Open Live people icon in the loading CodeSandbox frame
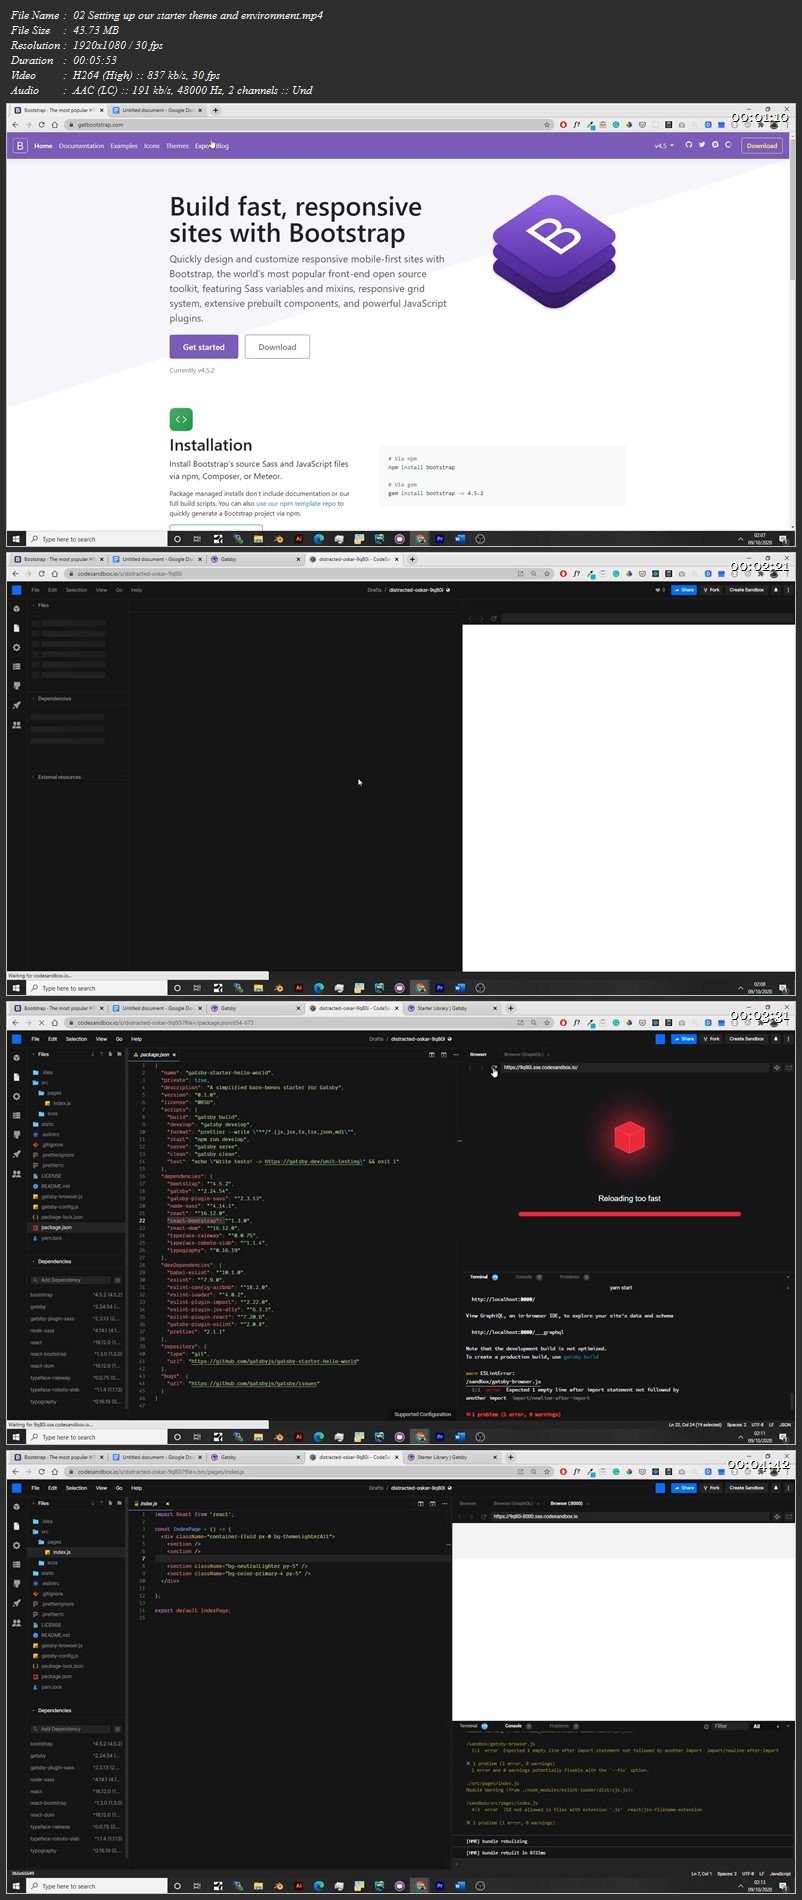Image resolution: width=802 pixels, height=1900 pixels. click(x=16, y=725)
